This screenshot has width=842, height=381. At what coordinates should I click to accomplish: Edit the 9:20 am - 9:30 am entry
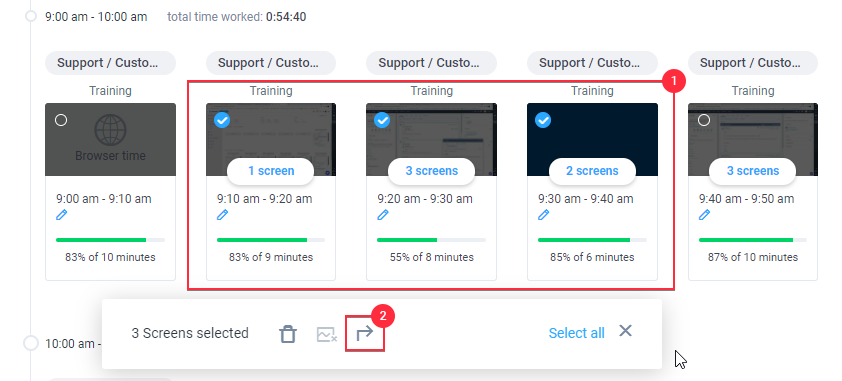pos(382,215)
